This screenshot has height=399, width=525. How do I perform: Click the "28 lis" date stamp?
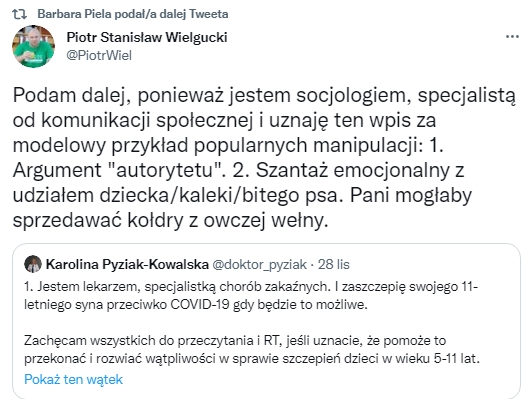tap(333, 264)
